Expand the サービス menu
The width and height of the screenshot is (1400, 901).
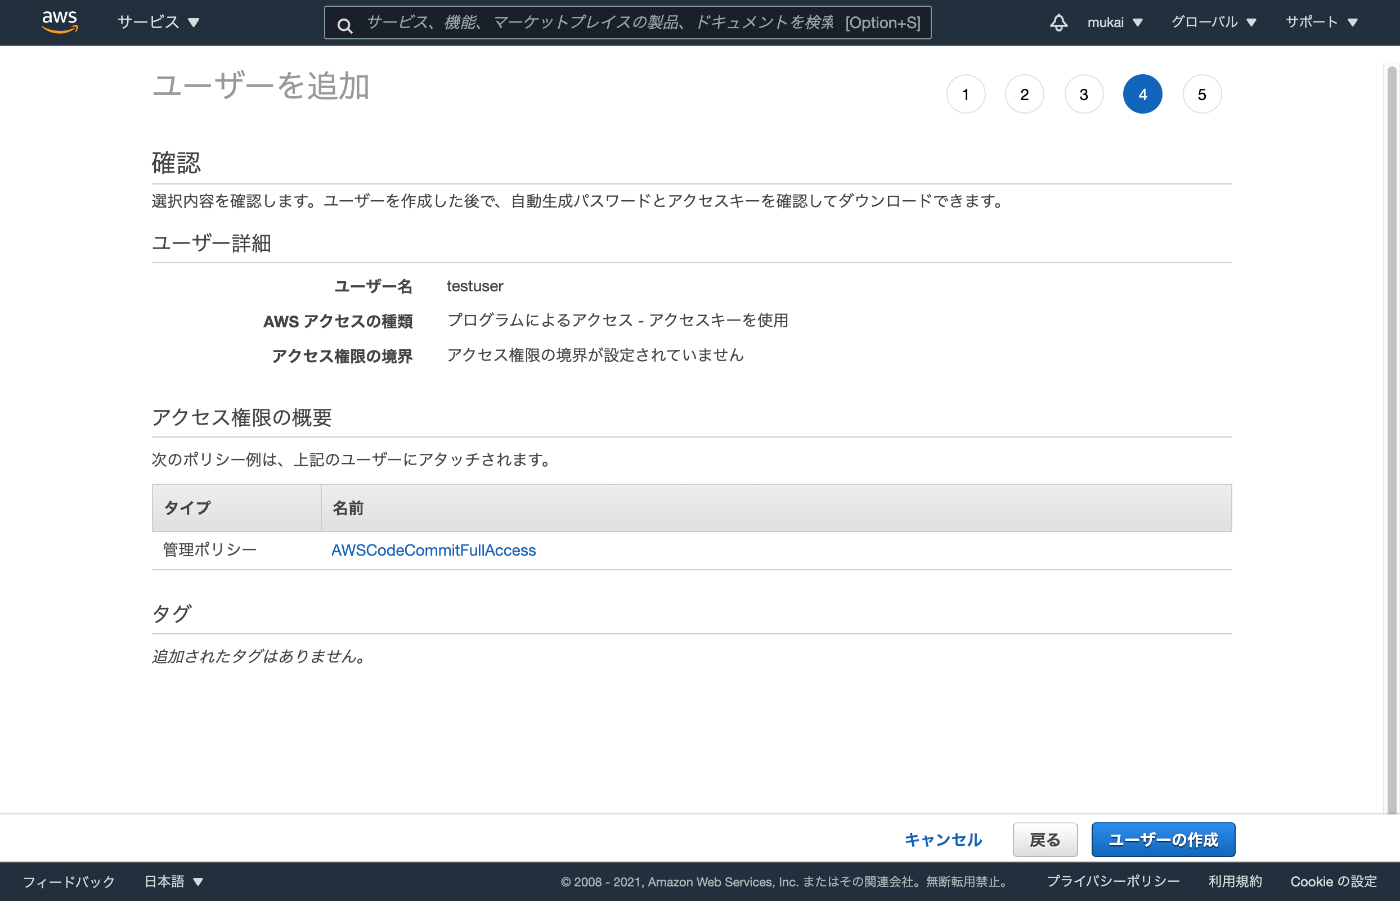coord(158,22)
